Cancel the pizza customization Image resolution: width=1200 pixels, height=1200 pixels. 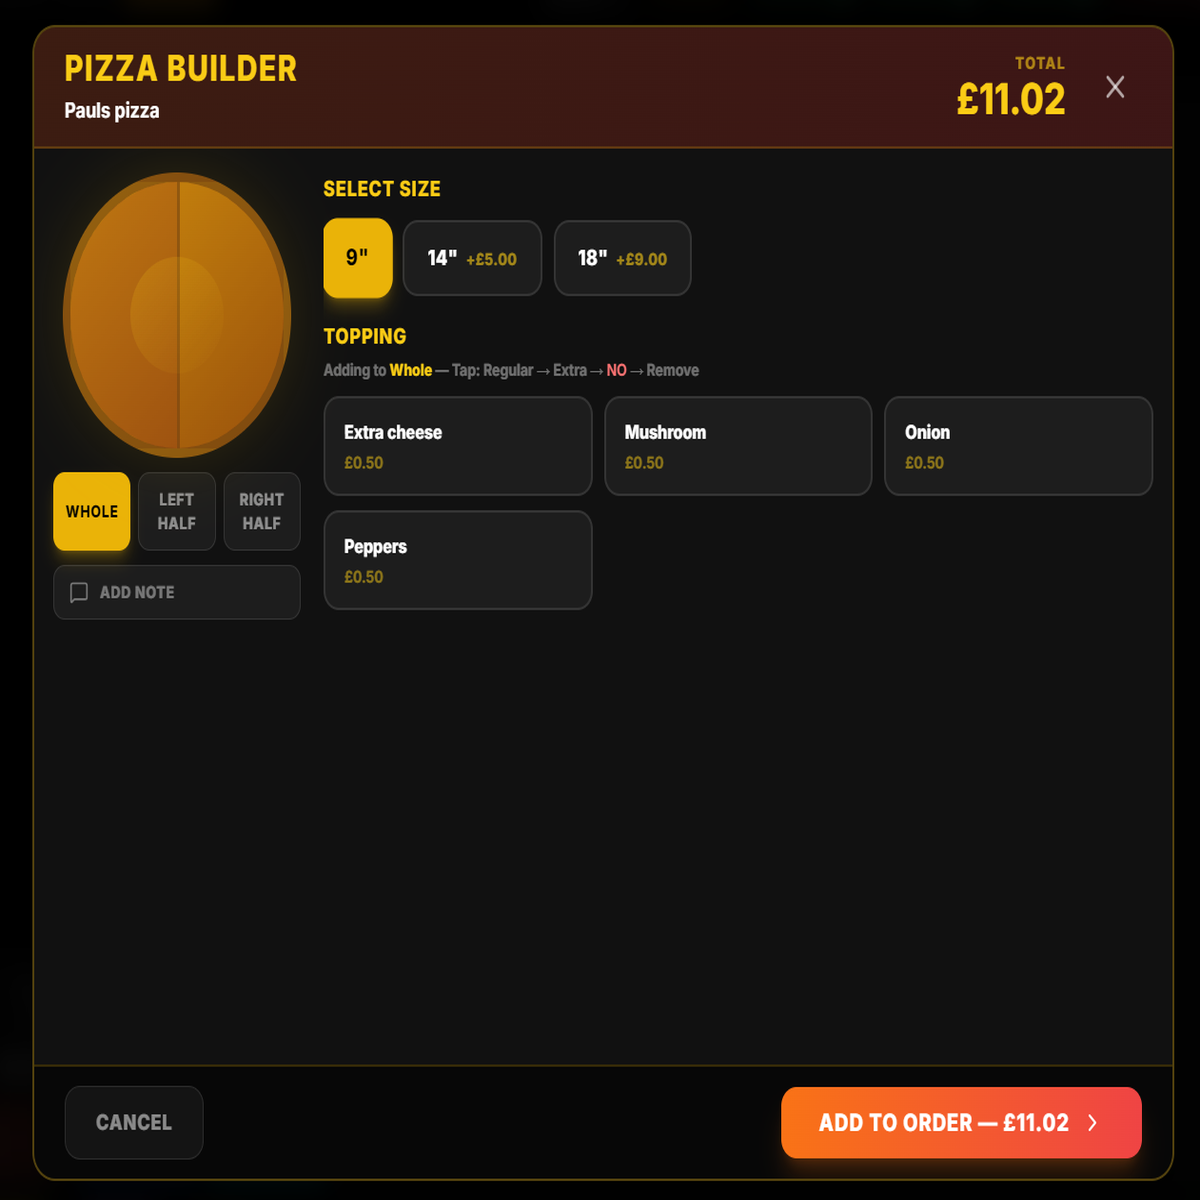coord(134,1122)
